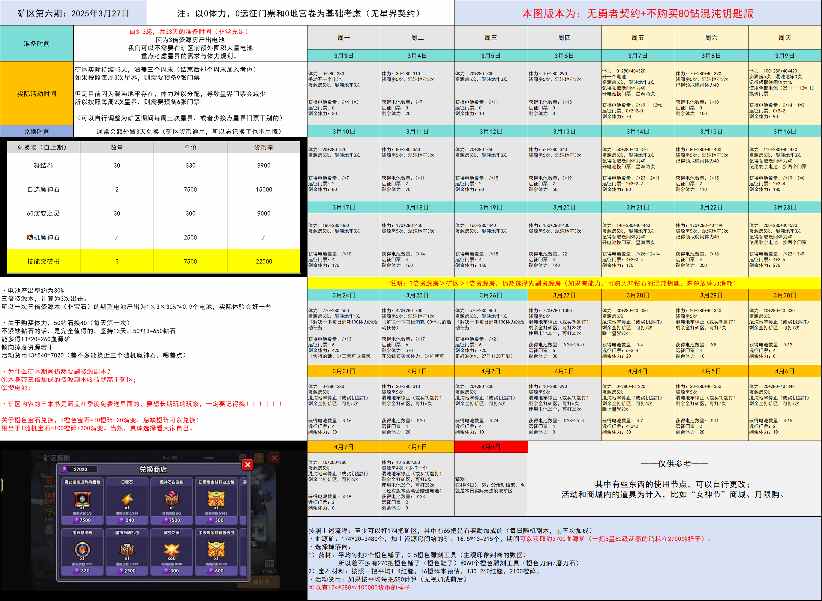Close the 兑换商店 dialog via red X
Viewport: 822px width, 601px height.
(x=247, y=465)
